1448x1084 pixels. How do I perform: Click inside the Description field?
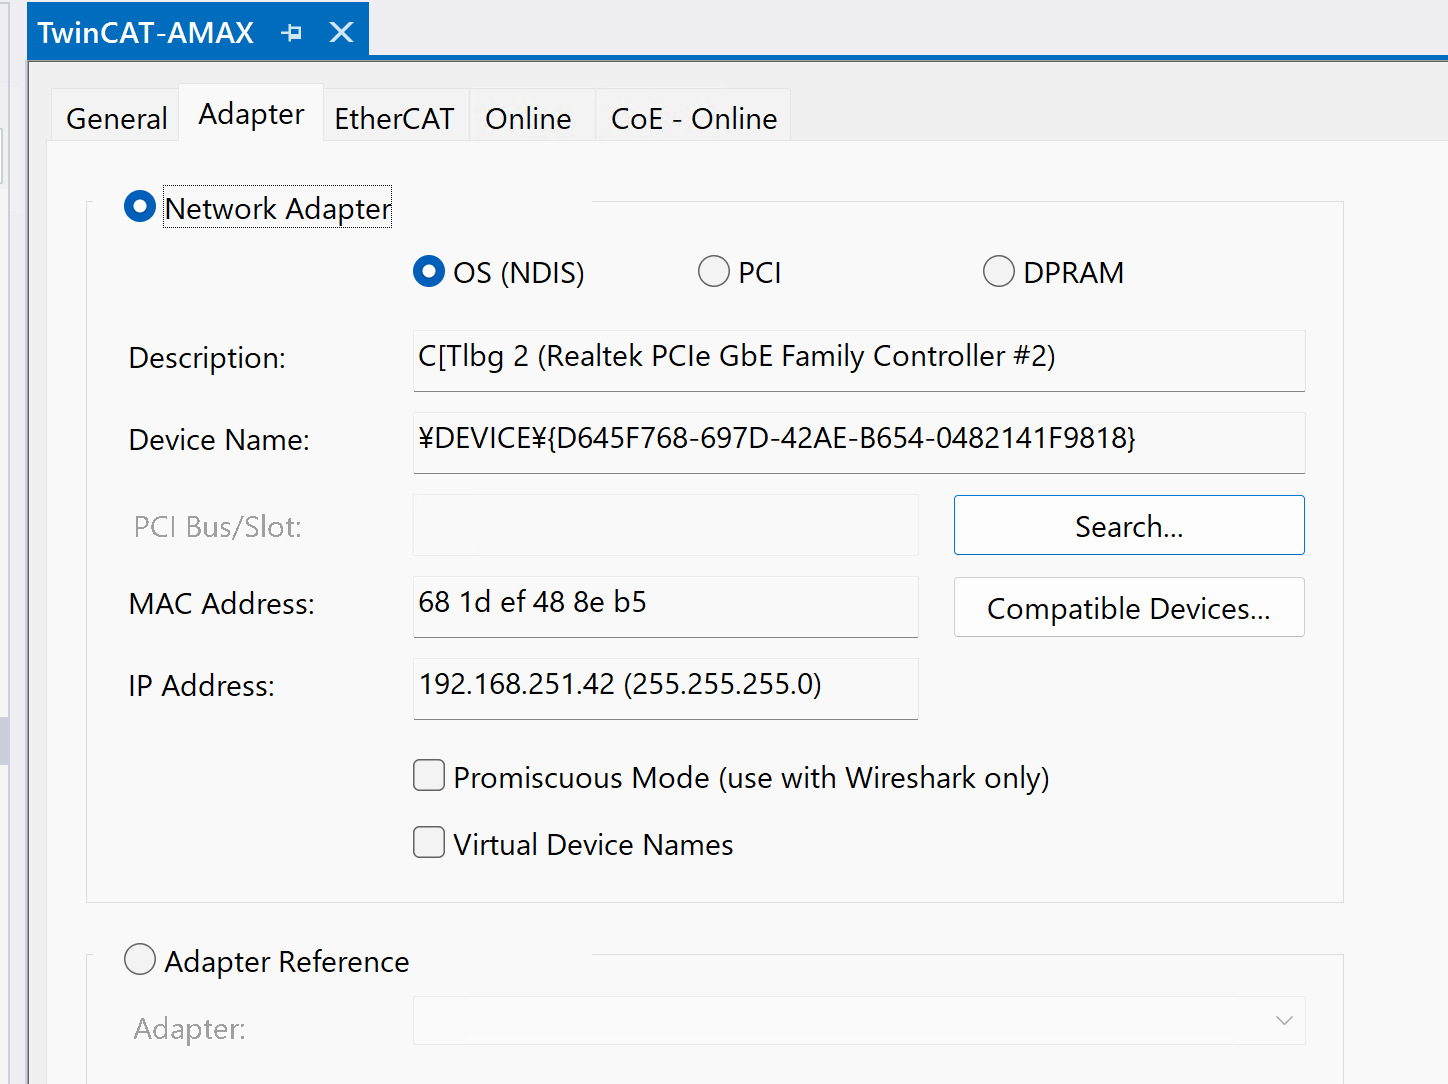858,360
